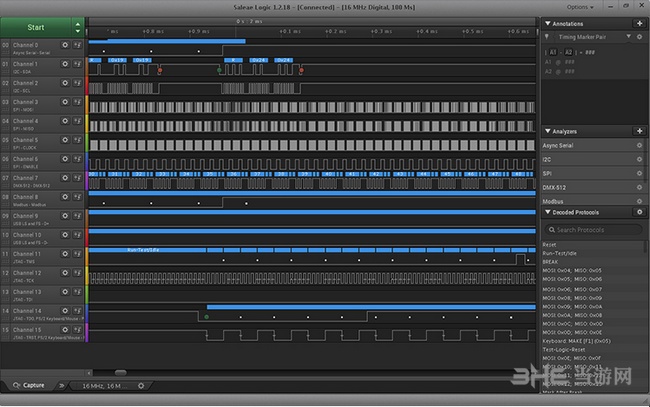Click Channel 1 trigger edge icon
This screenshot has height=407, width=650.
tap(78, 64)
